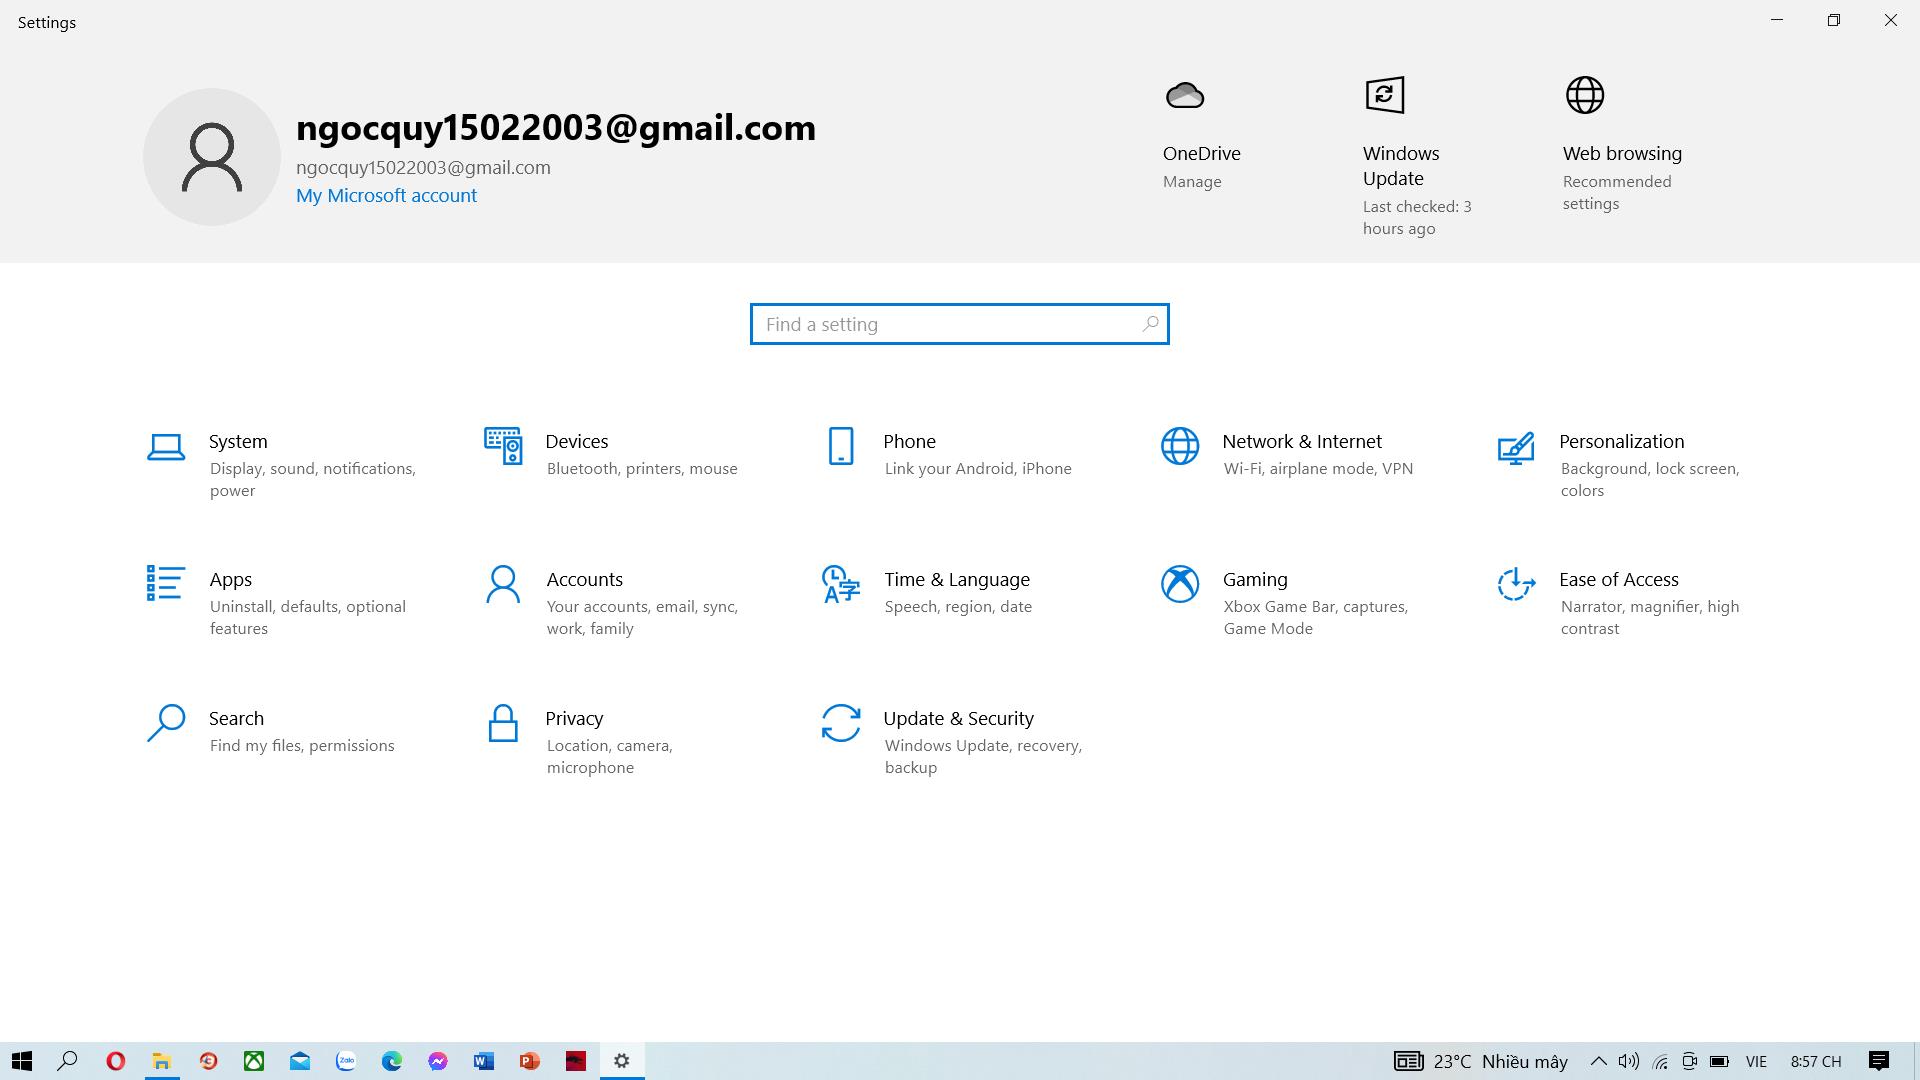Click the user profile avatar picture

coord(212,157)
